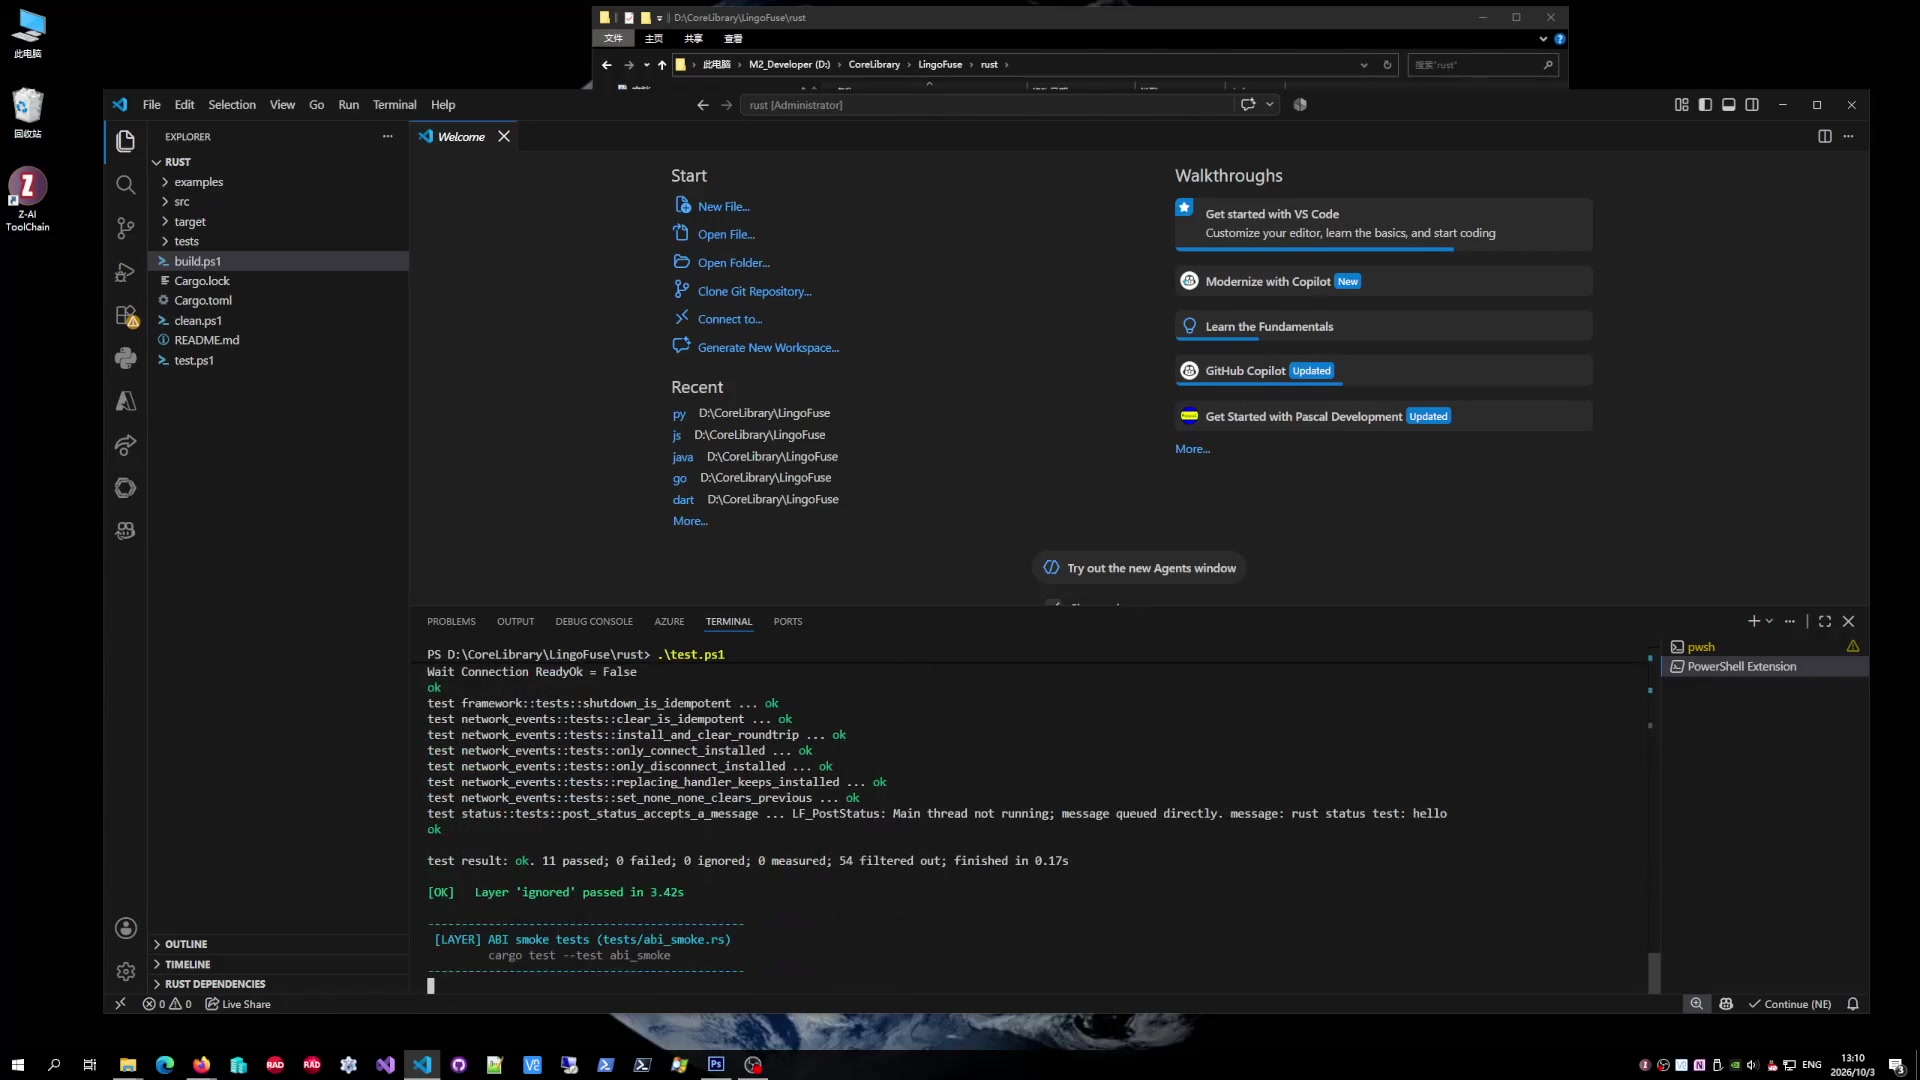The height and width of the screenshot is (1080, 1920).
Task: Switch to the PROBLEMS tab
Action: pyautogui.click(x=451, y=621)
